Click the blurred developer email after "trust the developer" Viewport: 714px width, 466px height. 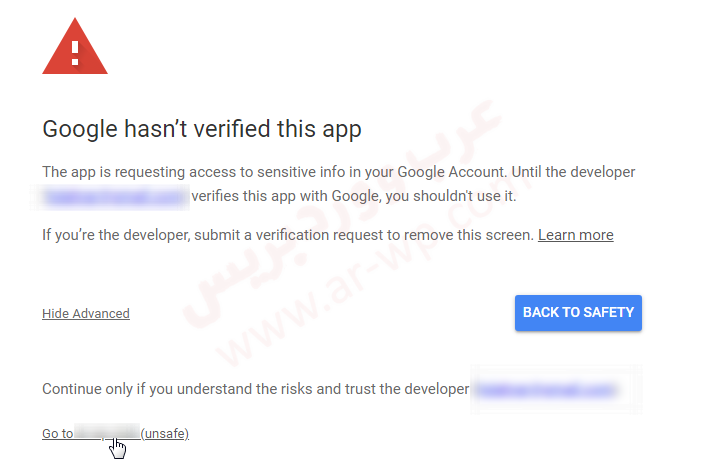click(546, 389)
